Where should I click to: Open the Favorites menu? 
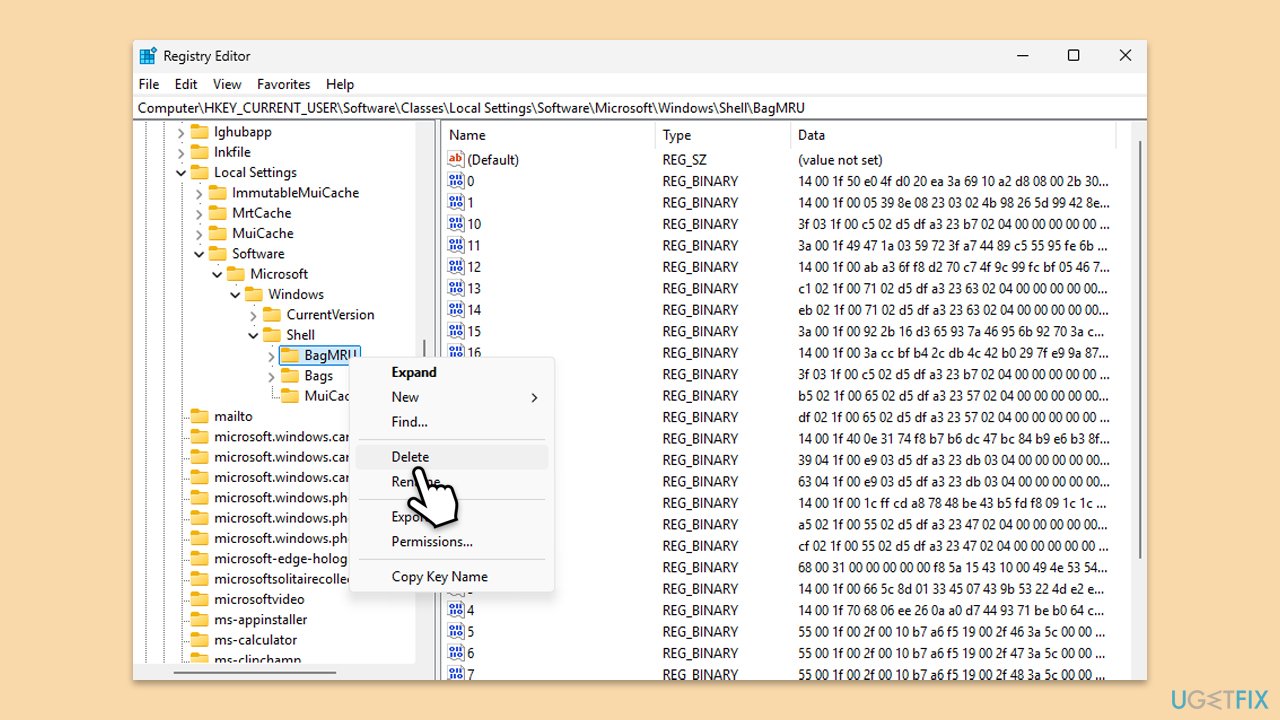(283, 84)
